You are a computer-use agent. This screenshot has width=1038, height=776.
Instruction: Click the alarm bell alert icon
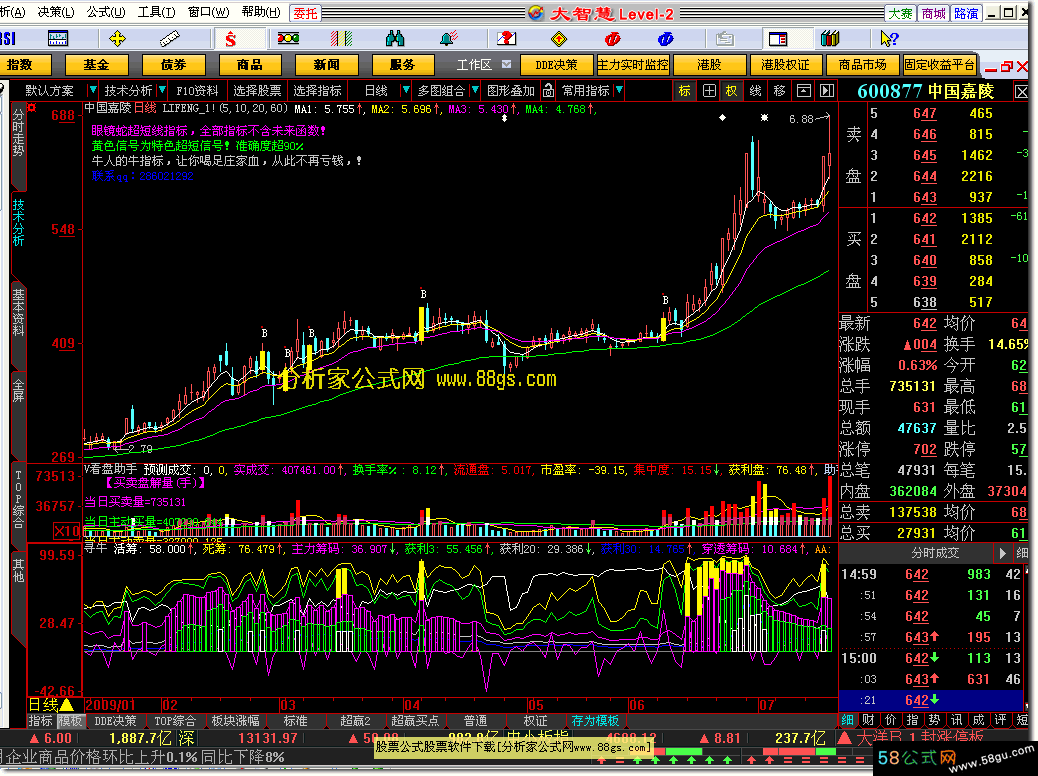point(449,39)
